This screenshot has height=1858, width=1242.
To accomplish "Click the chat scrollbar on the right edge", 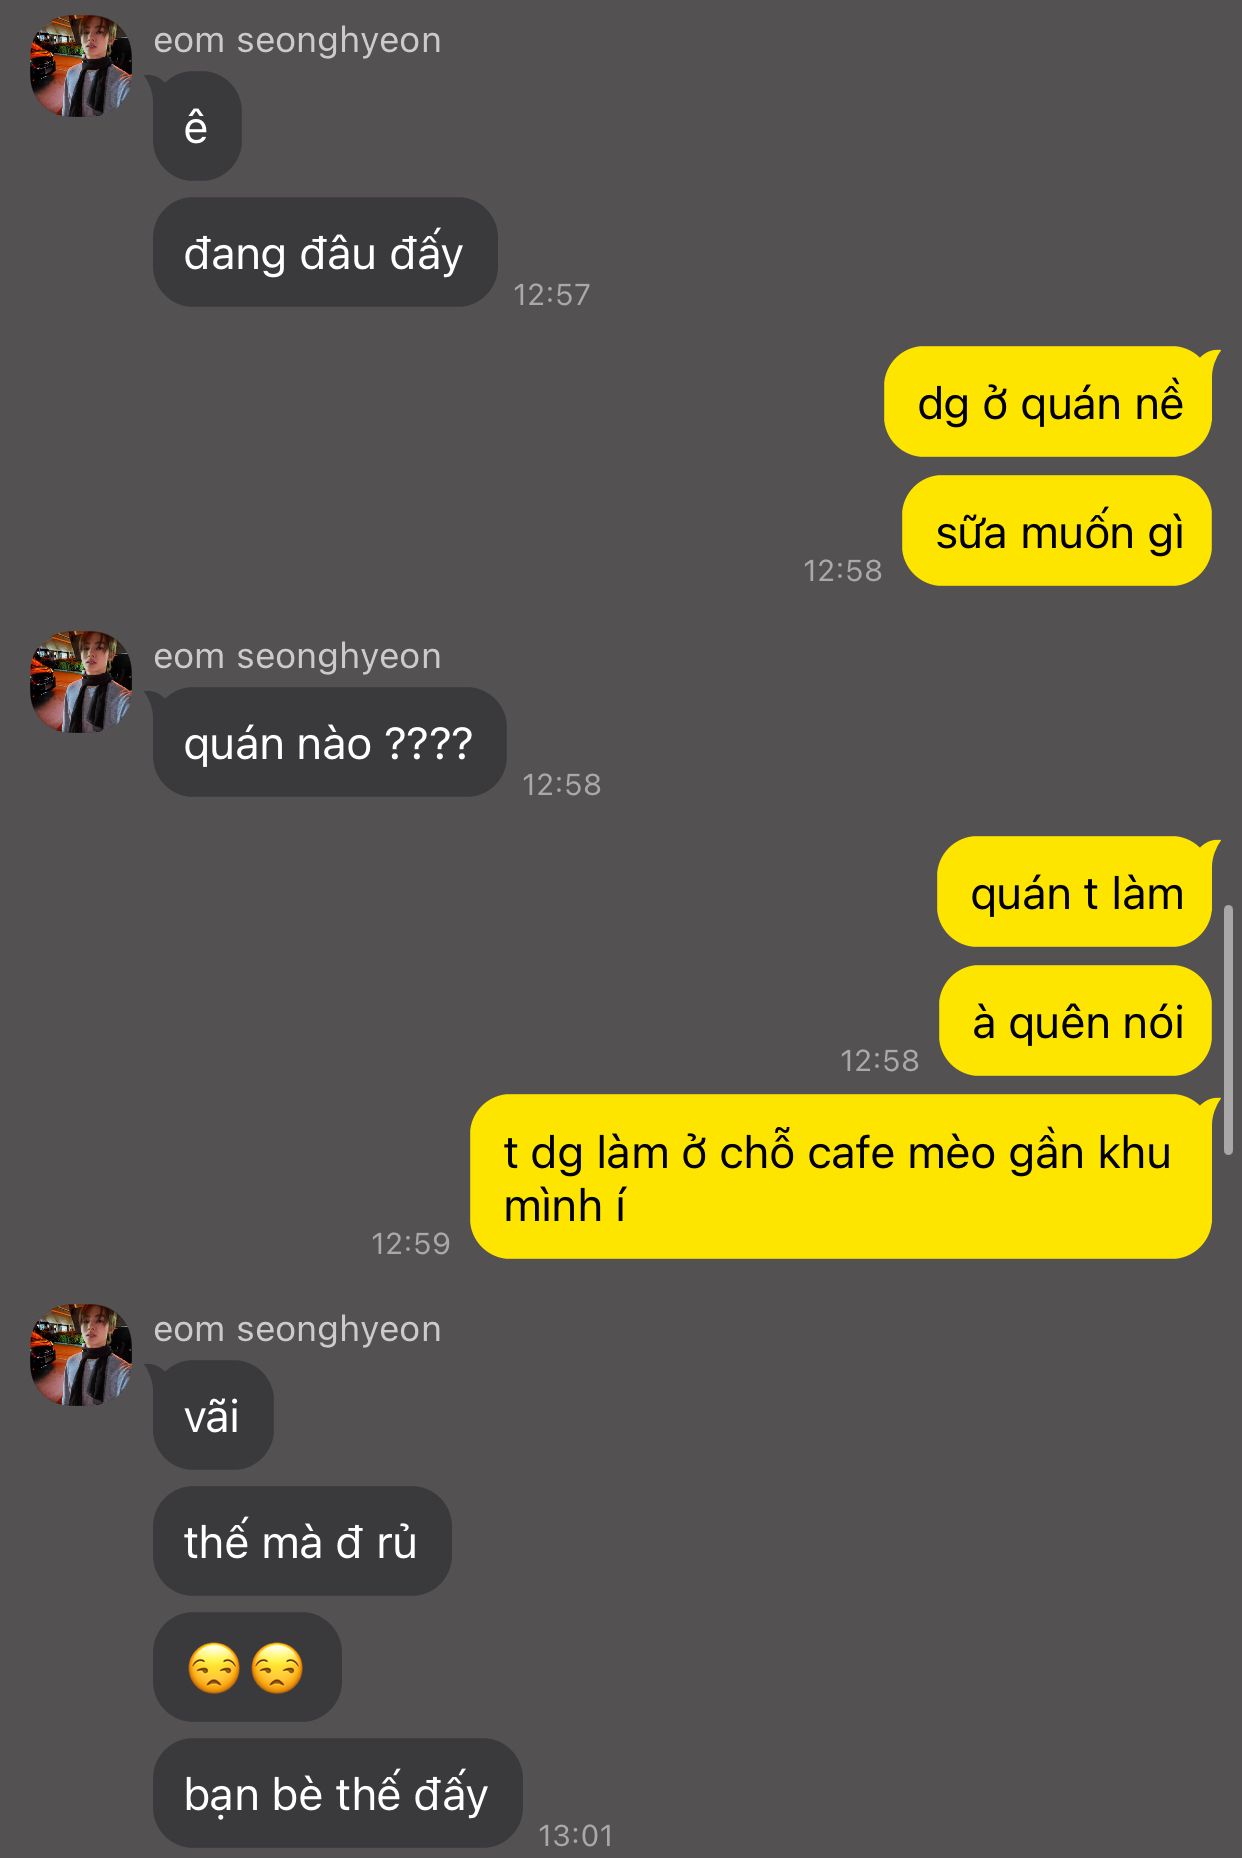I will 1229,1030.
